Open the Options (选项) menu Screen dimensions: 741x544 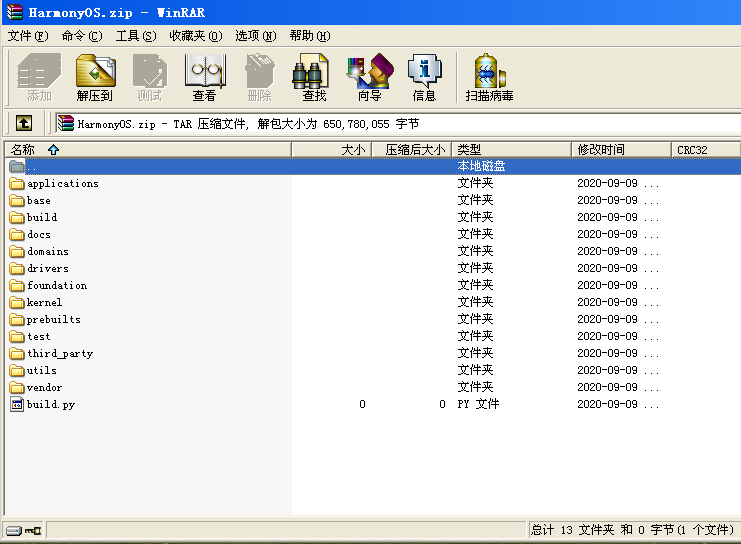pyautogui.click(x=255, y=36)
